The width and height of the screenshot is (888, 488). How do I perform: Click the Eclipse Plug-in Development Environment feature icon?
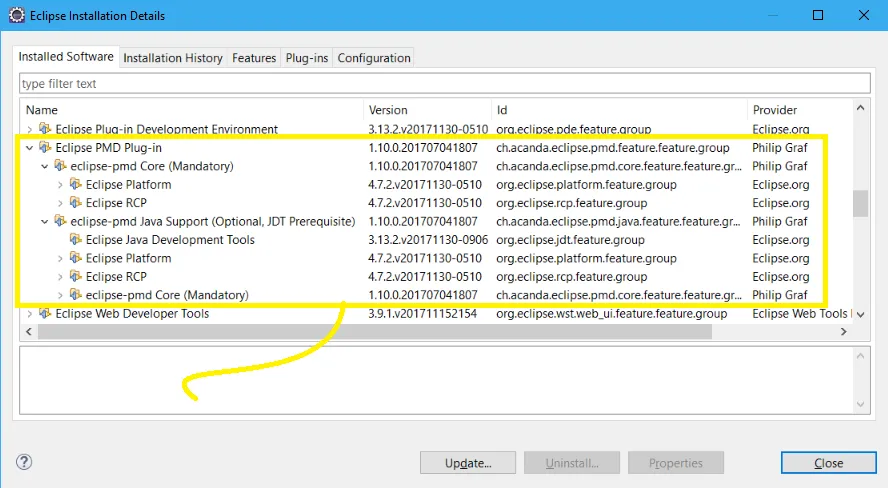click(x=45, y=129)
